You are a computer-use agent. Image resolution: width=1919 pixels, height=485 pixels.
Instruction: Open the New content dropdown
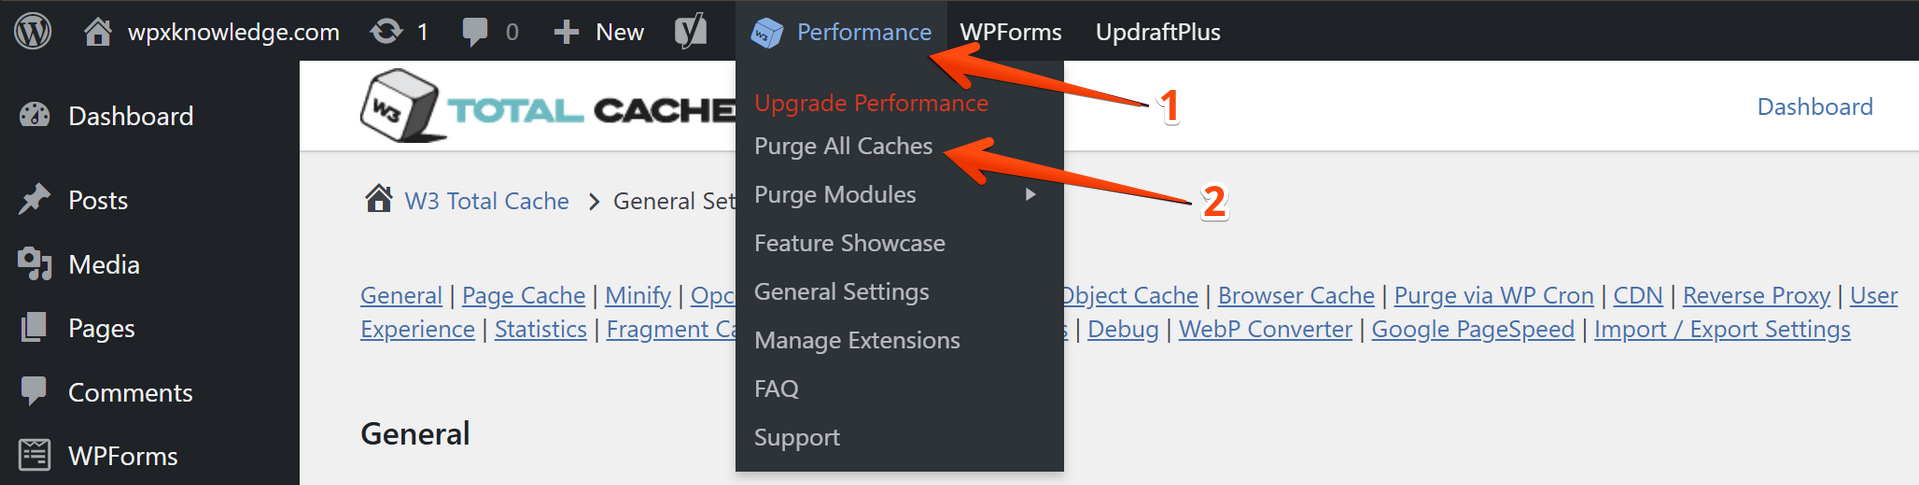click(600, 32)
